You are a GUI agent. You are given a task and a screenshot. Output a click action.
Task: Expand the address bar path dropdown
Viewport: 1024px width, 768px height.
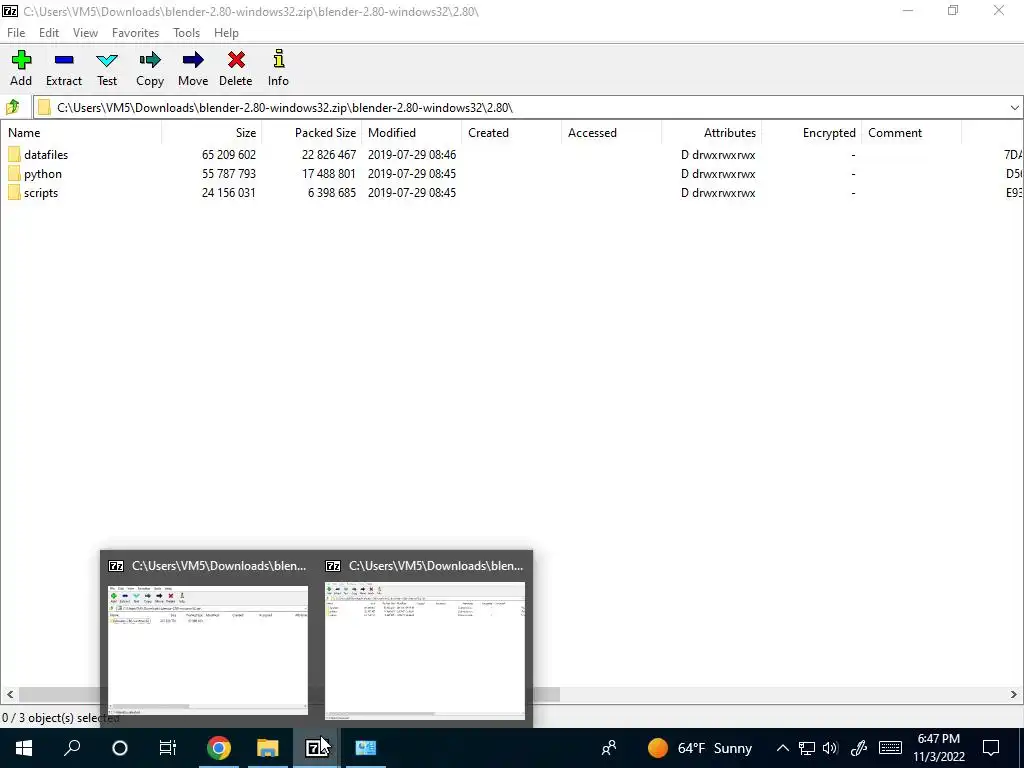pyautogui.click(x=1014, y=108)
